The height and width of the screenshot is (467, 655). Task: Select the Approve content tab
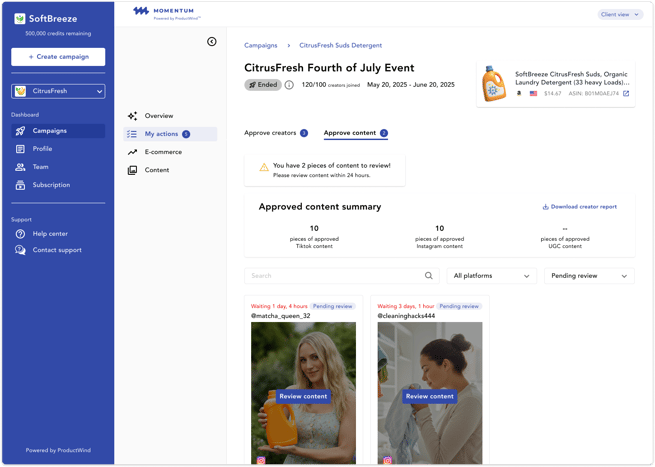pyautogui.click(x=356, y=133)
